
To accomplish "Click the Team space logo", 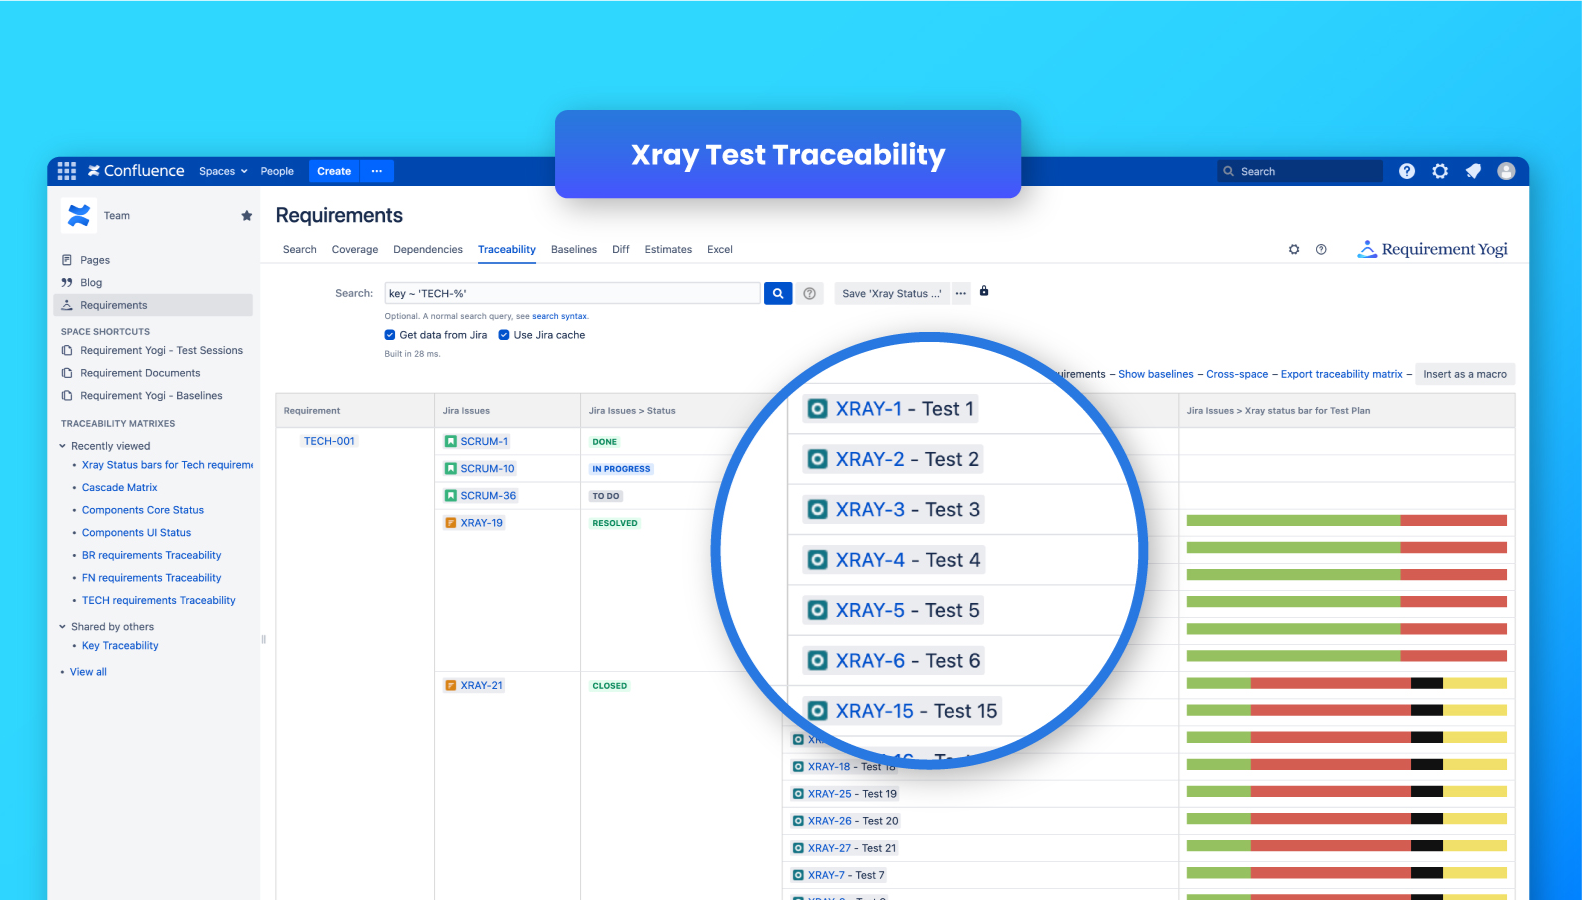I will click(x=79, y=215).
